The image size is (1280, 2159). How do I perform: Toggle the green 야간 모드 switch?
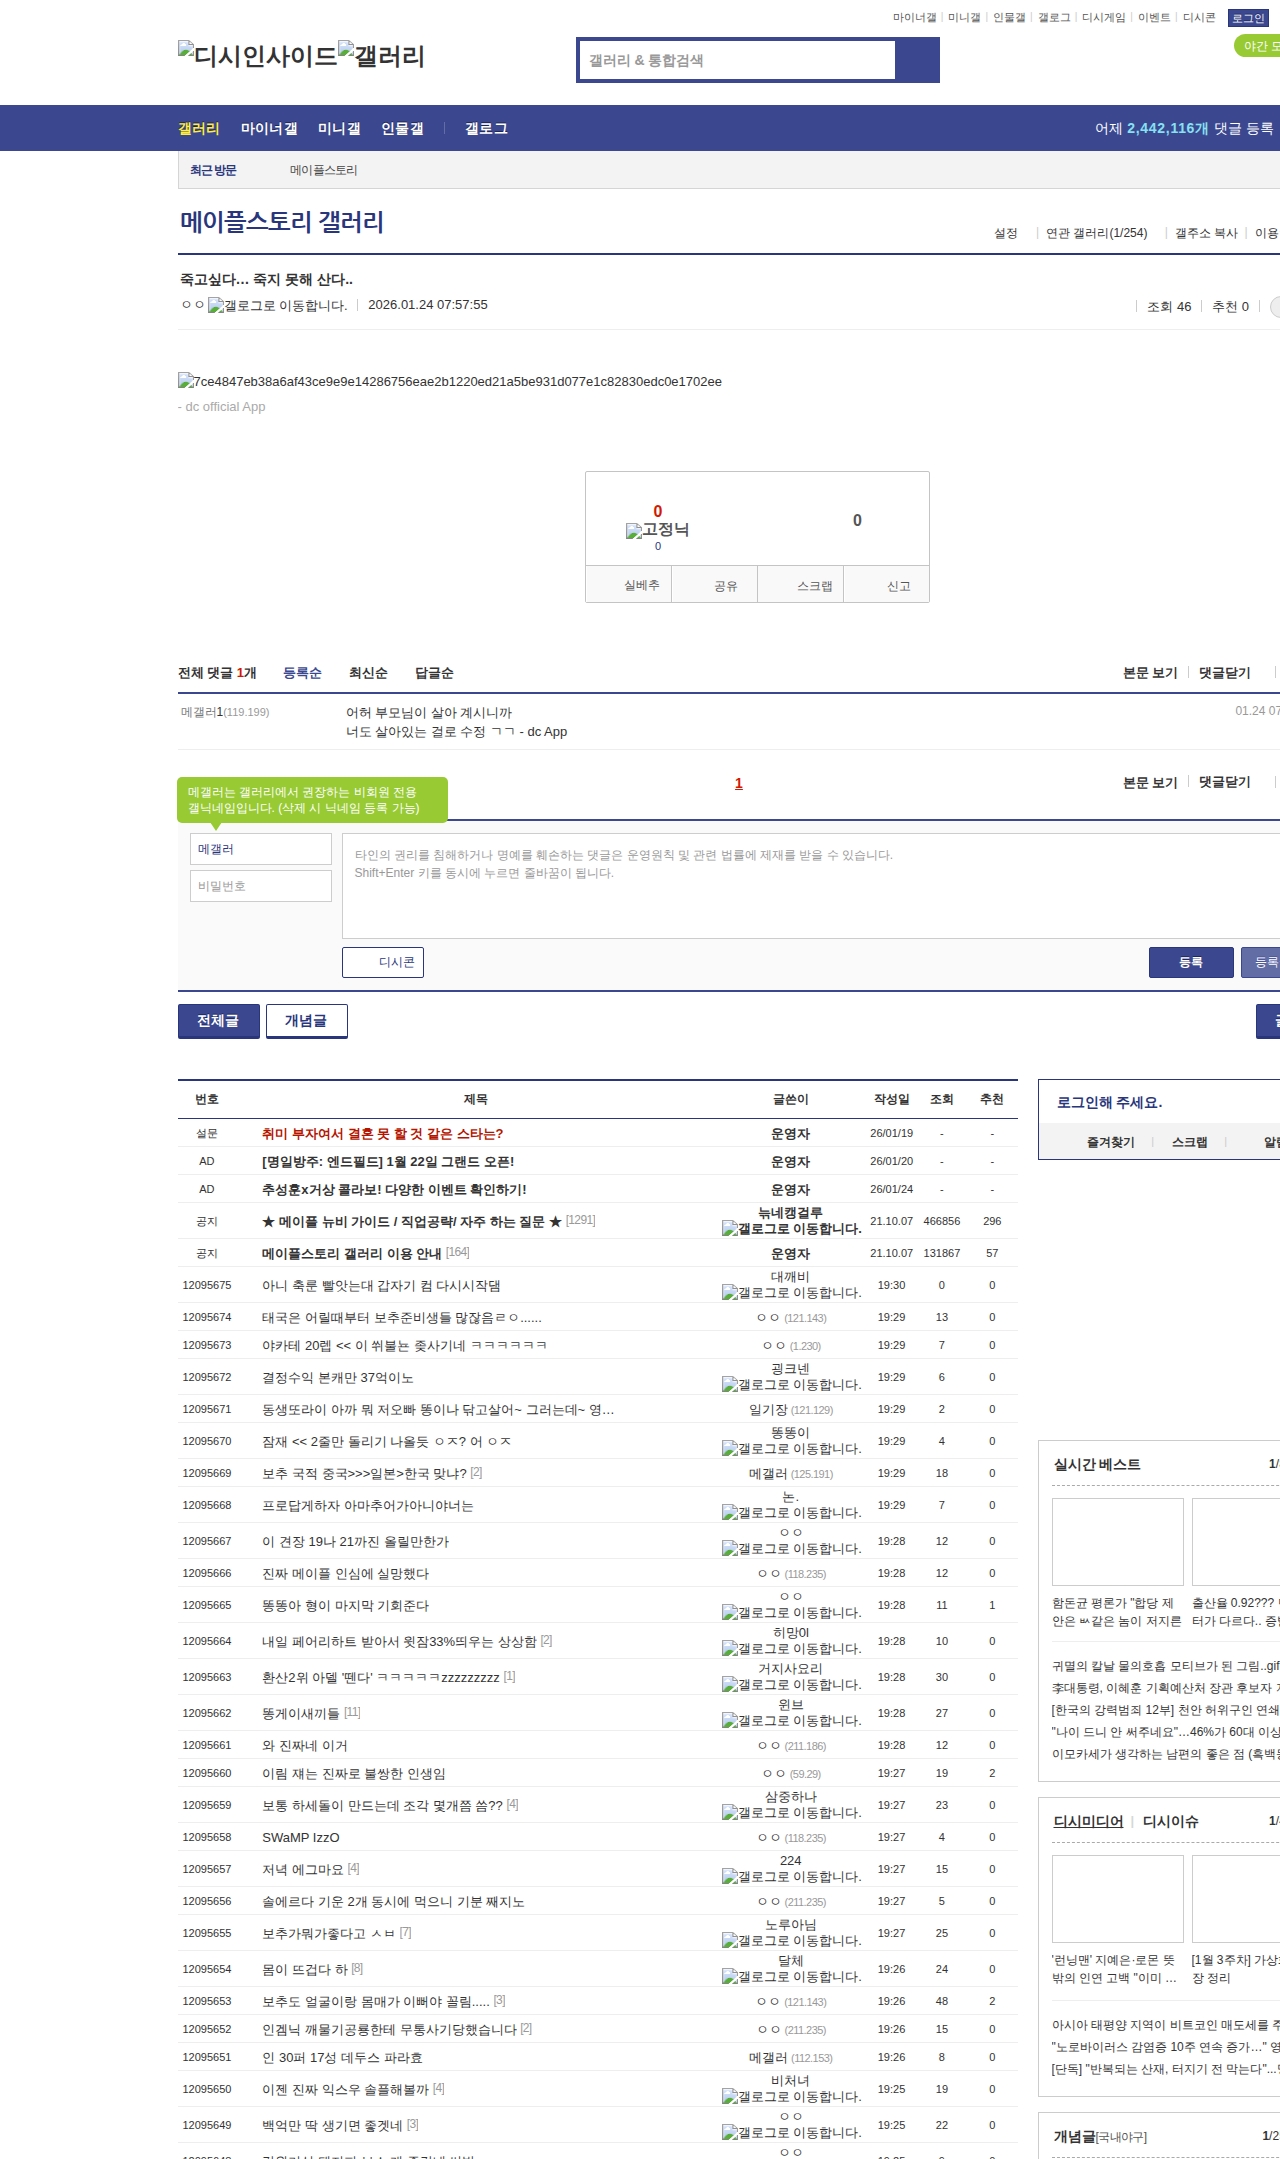1257,46
